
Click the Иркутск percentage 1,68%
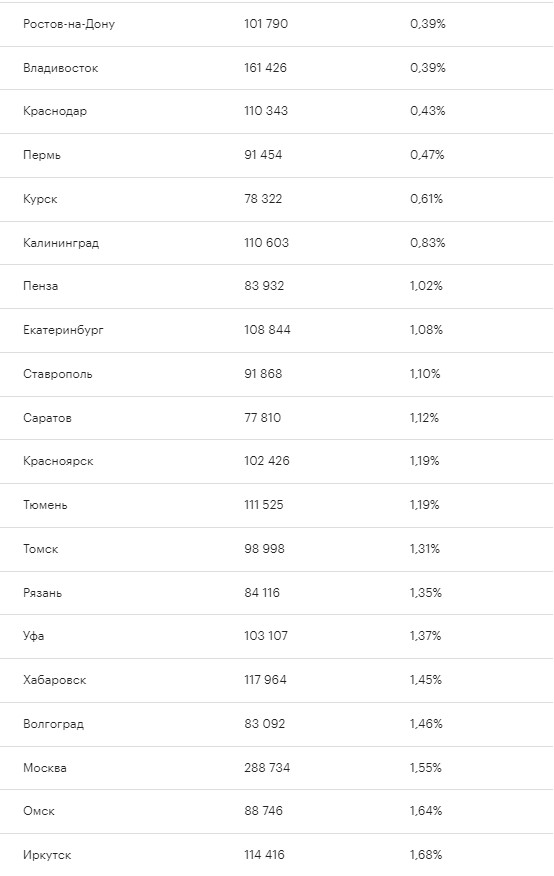point(426,854)
